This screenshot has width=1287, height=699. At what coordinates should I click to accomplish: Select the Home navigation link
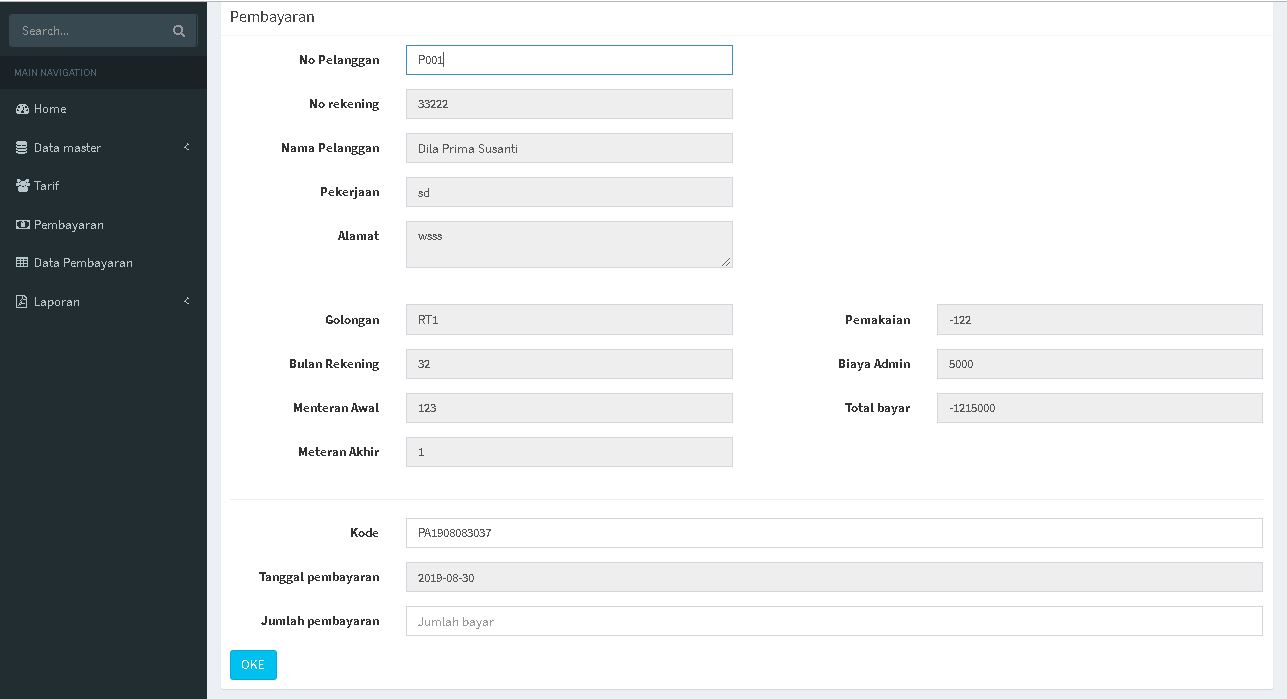(x=48, y=108)
